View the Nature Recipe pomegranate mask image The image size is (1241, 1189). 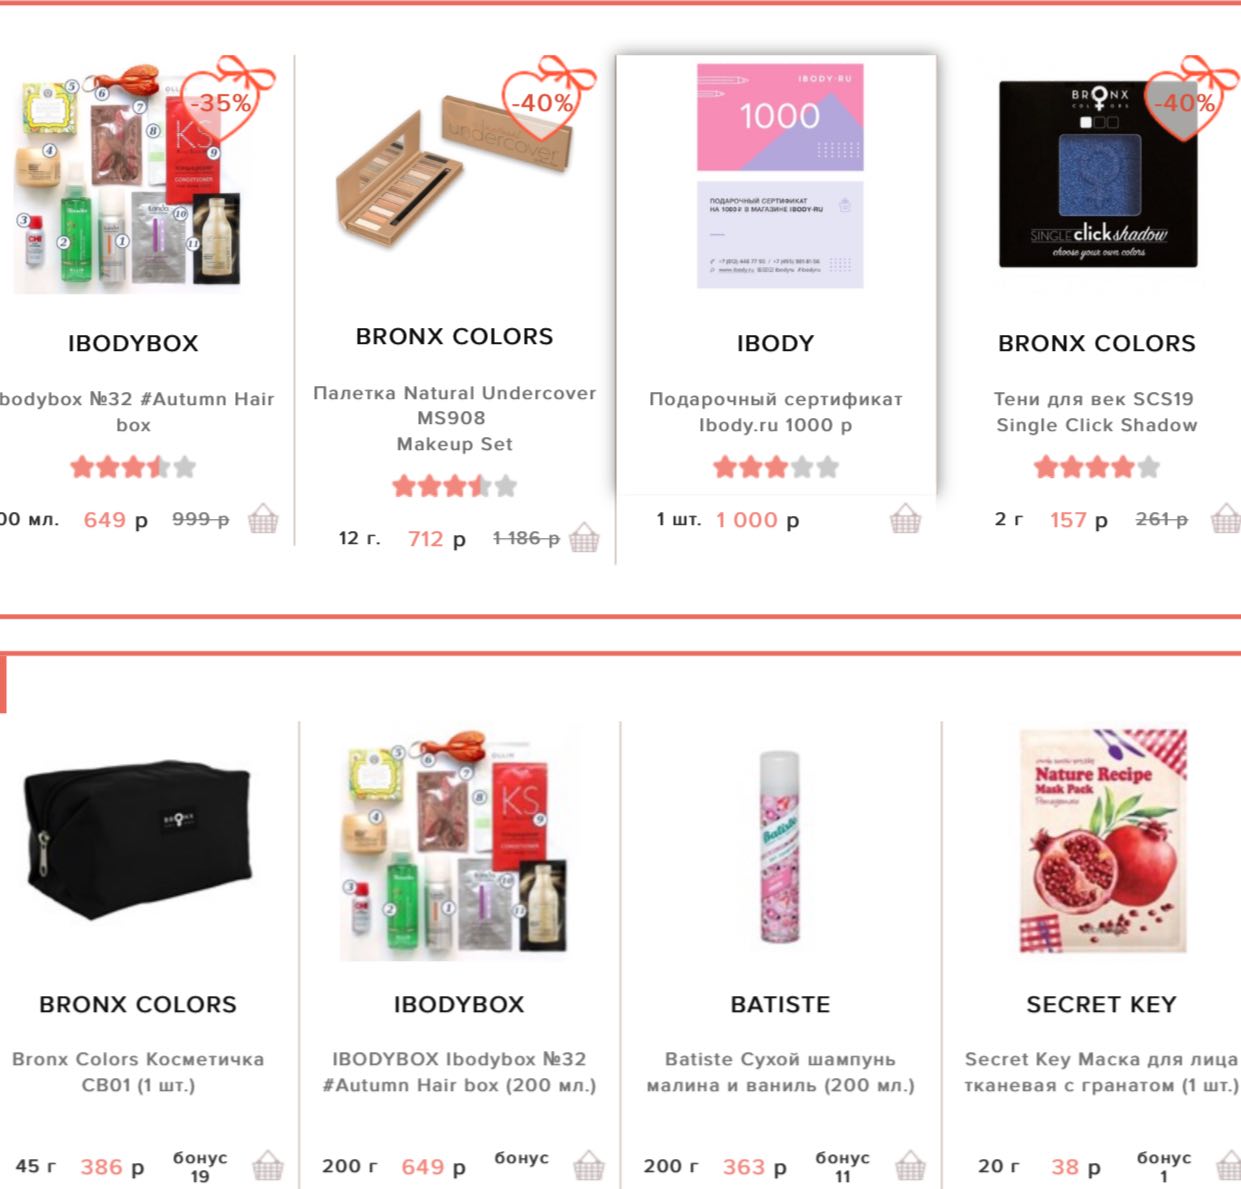[x=1102, y=842]
